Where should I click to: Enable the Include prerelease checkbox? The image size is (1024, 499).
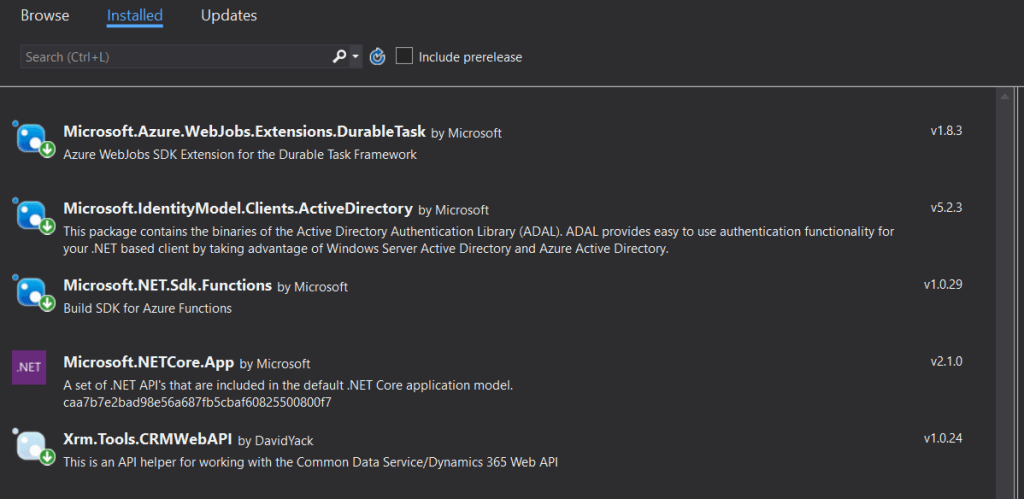tap(404, 57)
